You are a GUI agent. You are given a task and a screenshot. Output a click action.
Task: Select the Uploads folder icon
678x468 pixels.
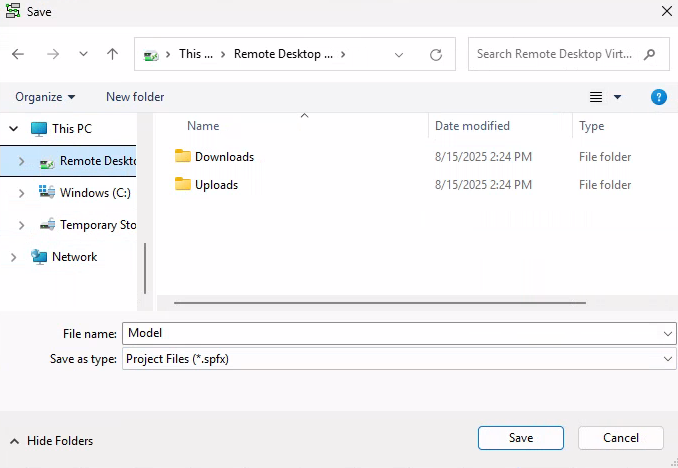182,184
